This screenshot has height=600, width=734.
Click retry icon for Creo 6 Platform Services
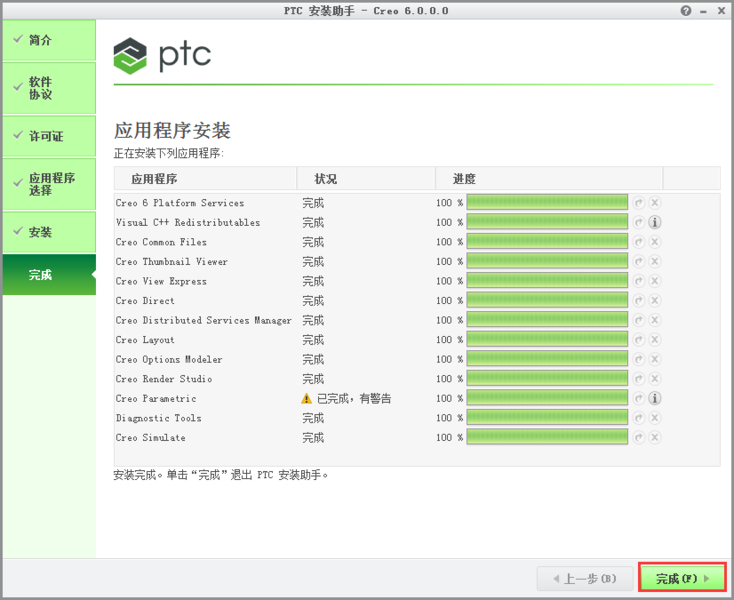639,203
